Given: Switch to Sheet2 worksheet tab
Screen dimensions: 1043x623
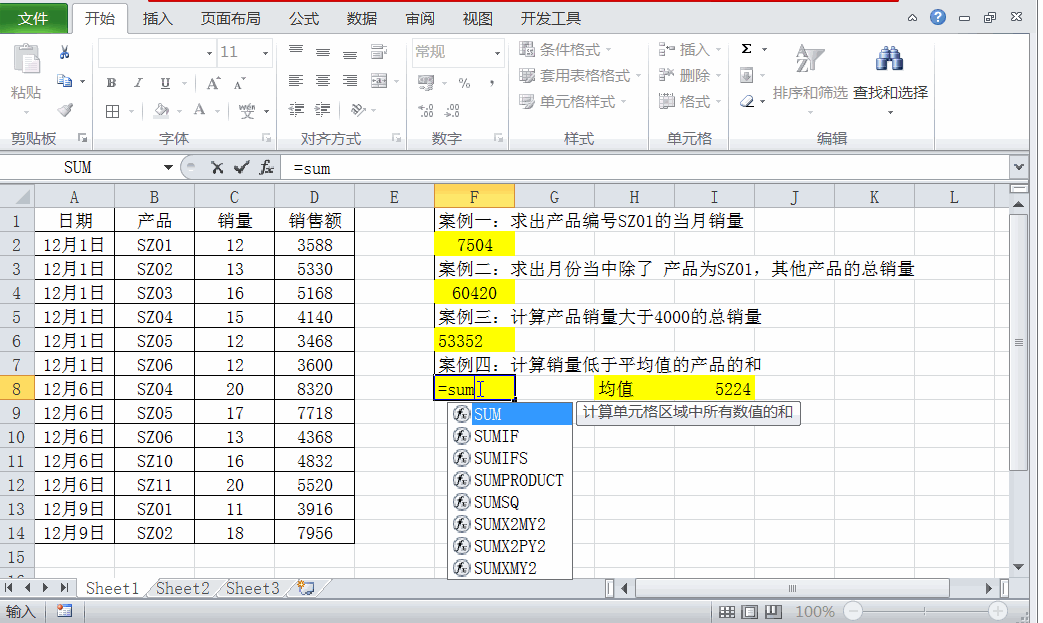Looking at the screenshot, I should click(x=182, y=588).
